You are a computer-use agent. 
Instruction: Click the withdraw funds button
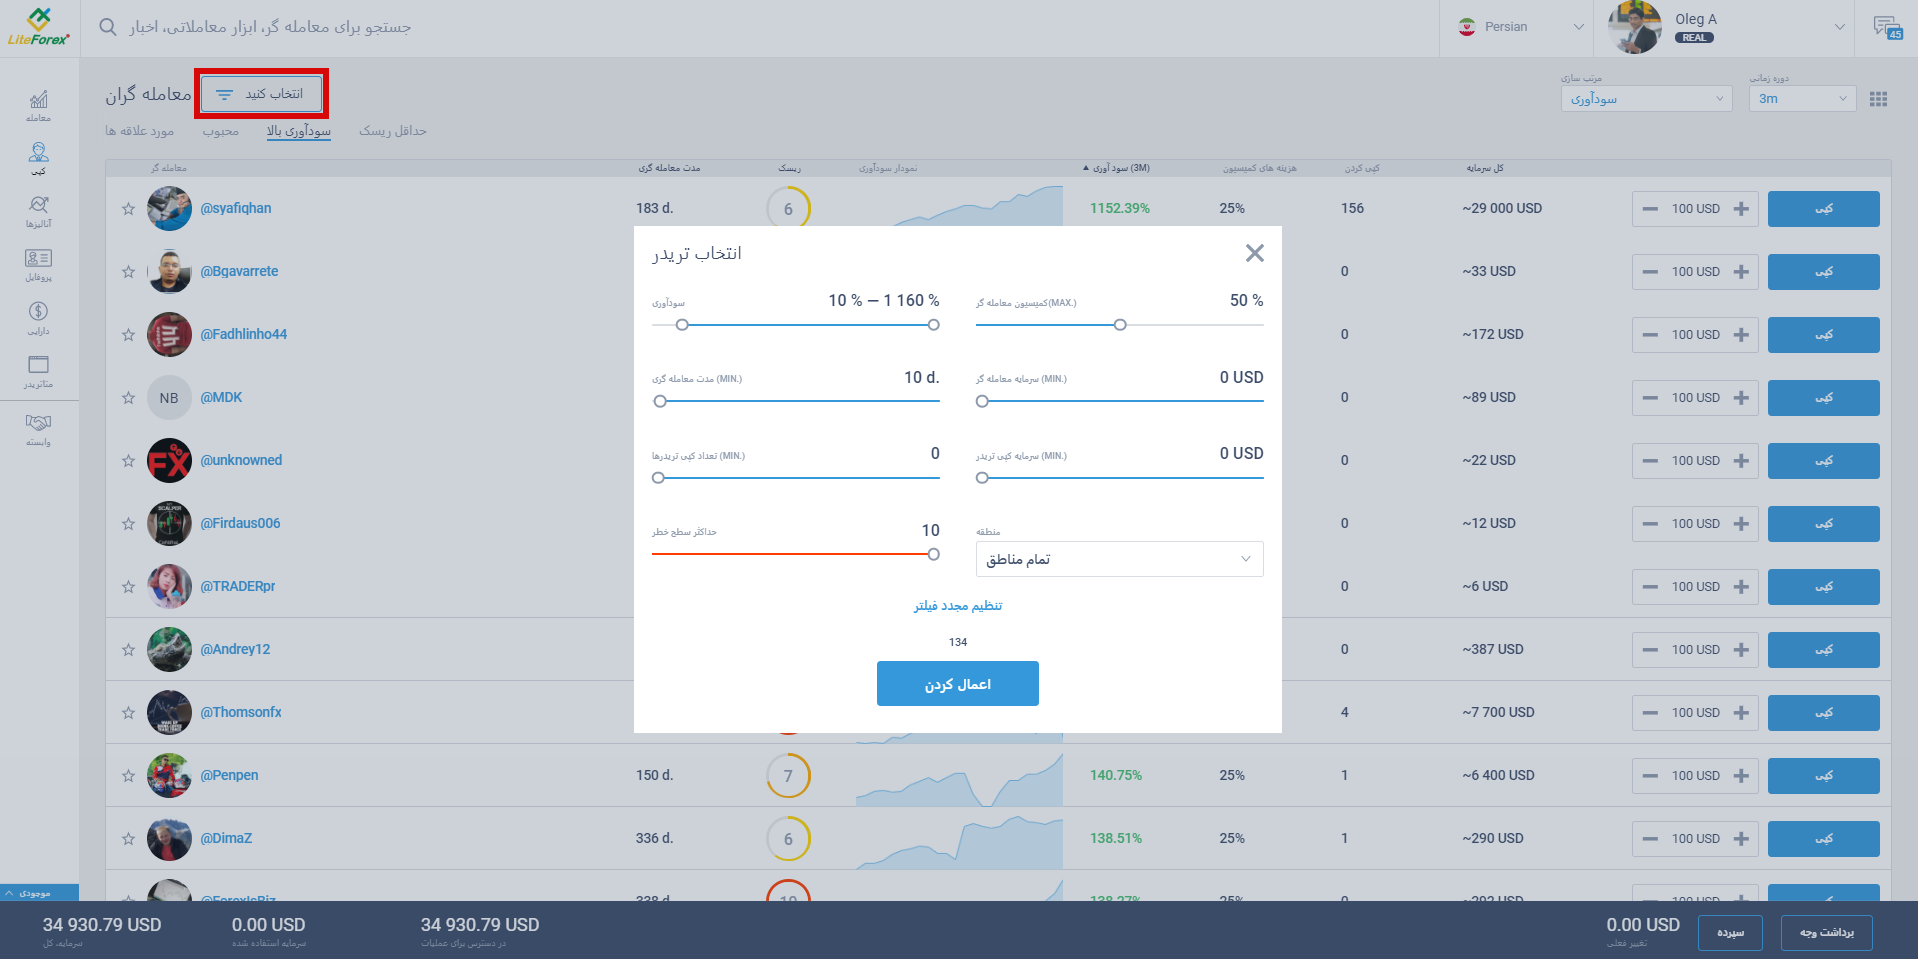click(1826, 932)
